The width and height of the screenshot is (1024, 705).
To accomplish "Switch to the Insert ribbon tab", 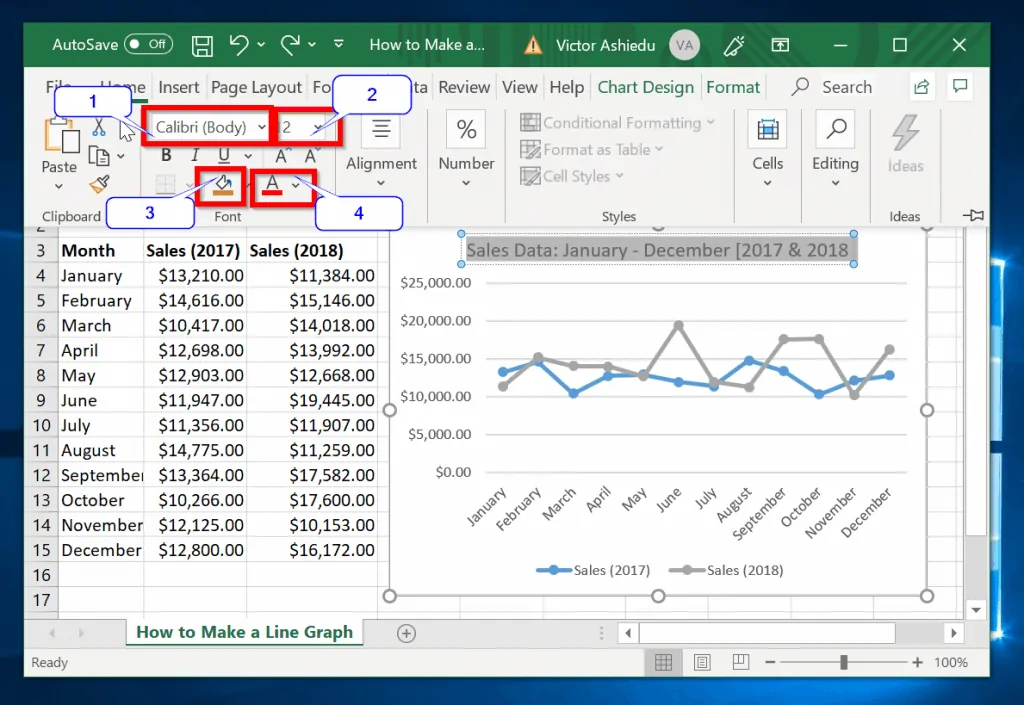I will (179, 87).
